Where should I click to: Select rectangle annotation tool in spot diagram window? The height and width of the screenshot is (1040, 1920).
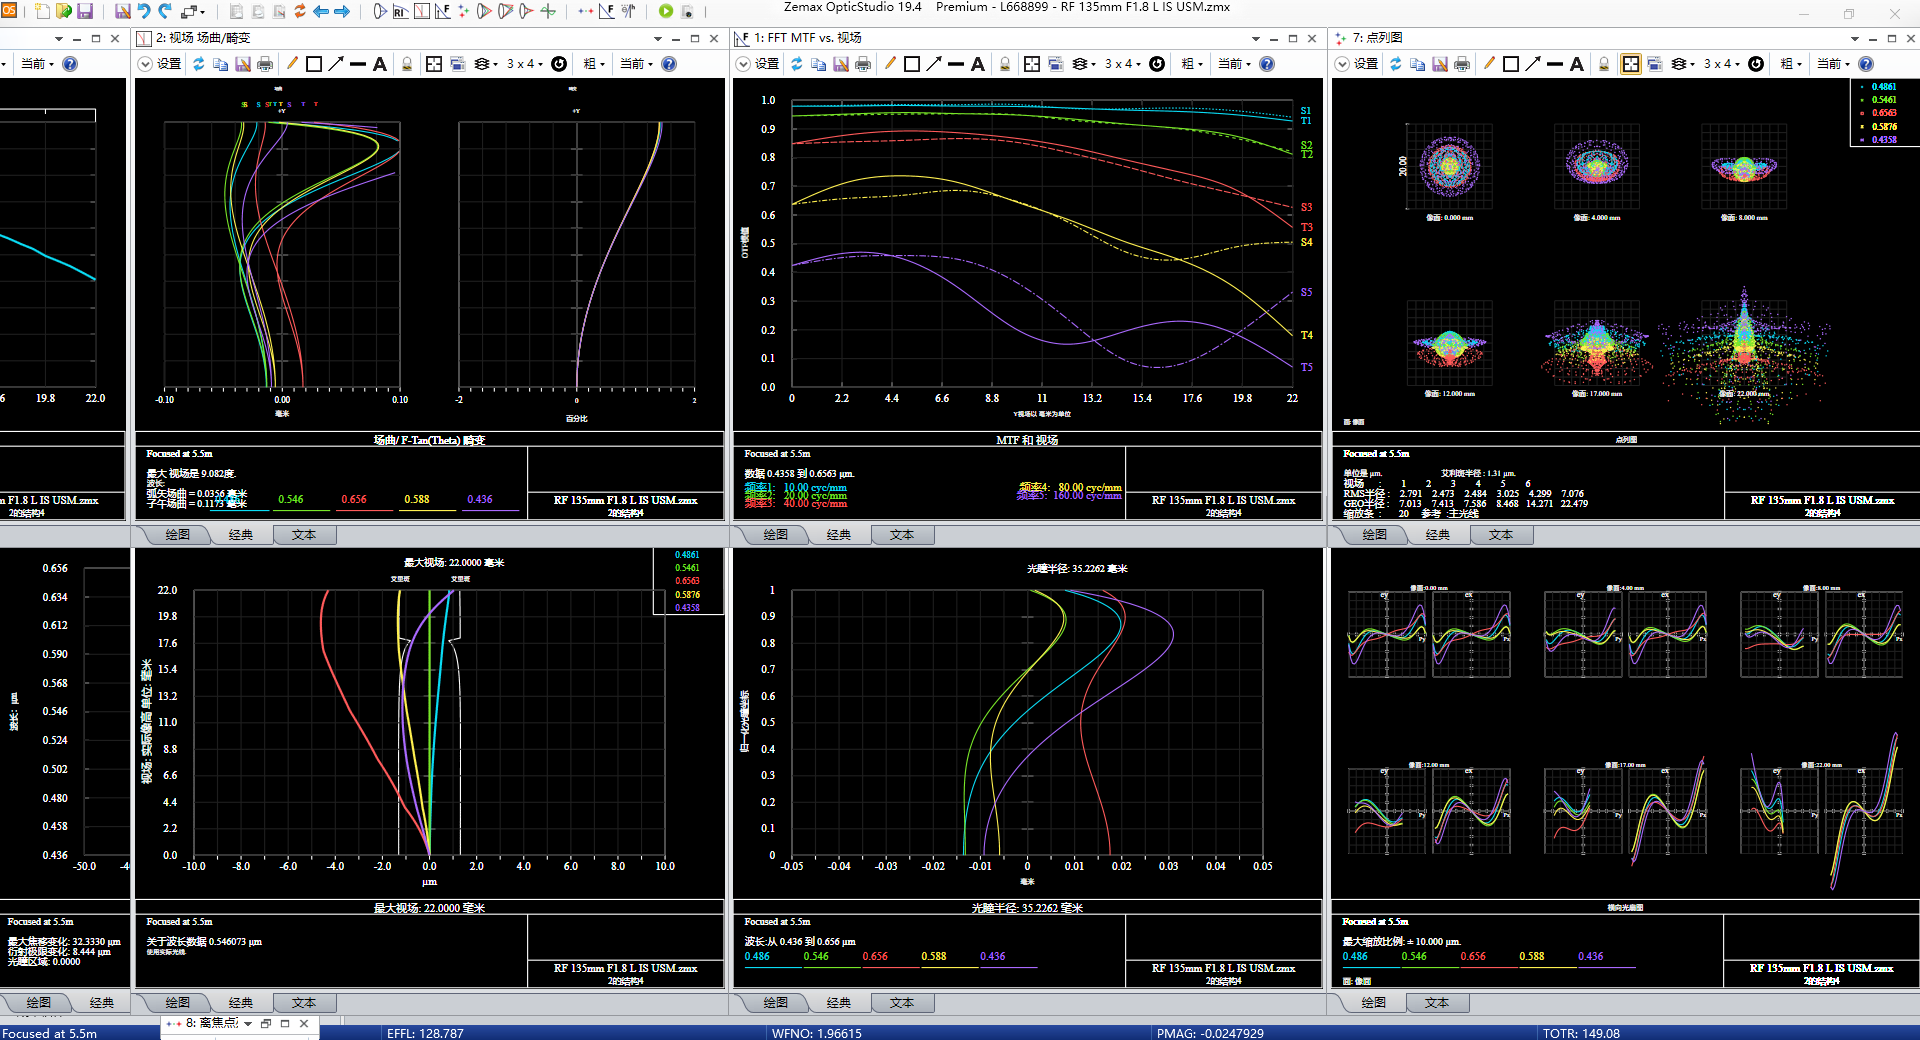pyautogui.click(x=1511, y=64)
